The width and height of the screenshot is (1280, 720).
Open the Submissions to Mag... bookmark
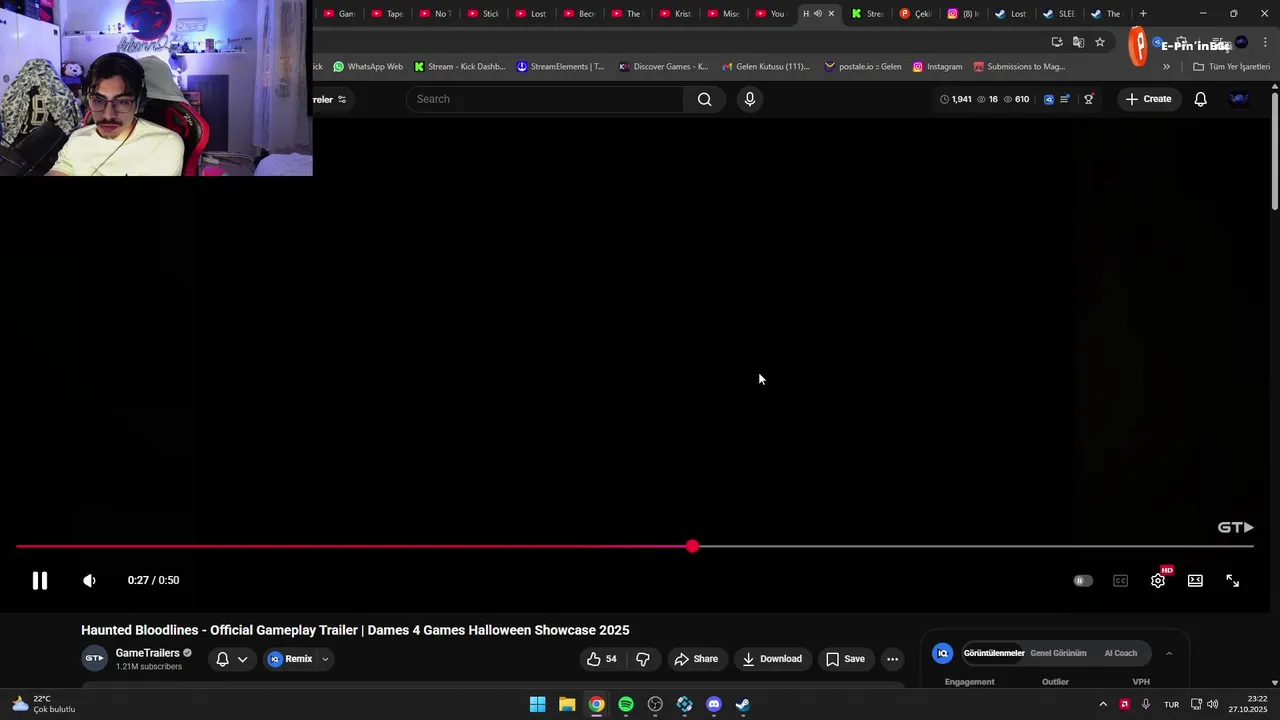click(1019, 67)
